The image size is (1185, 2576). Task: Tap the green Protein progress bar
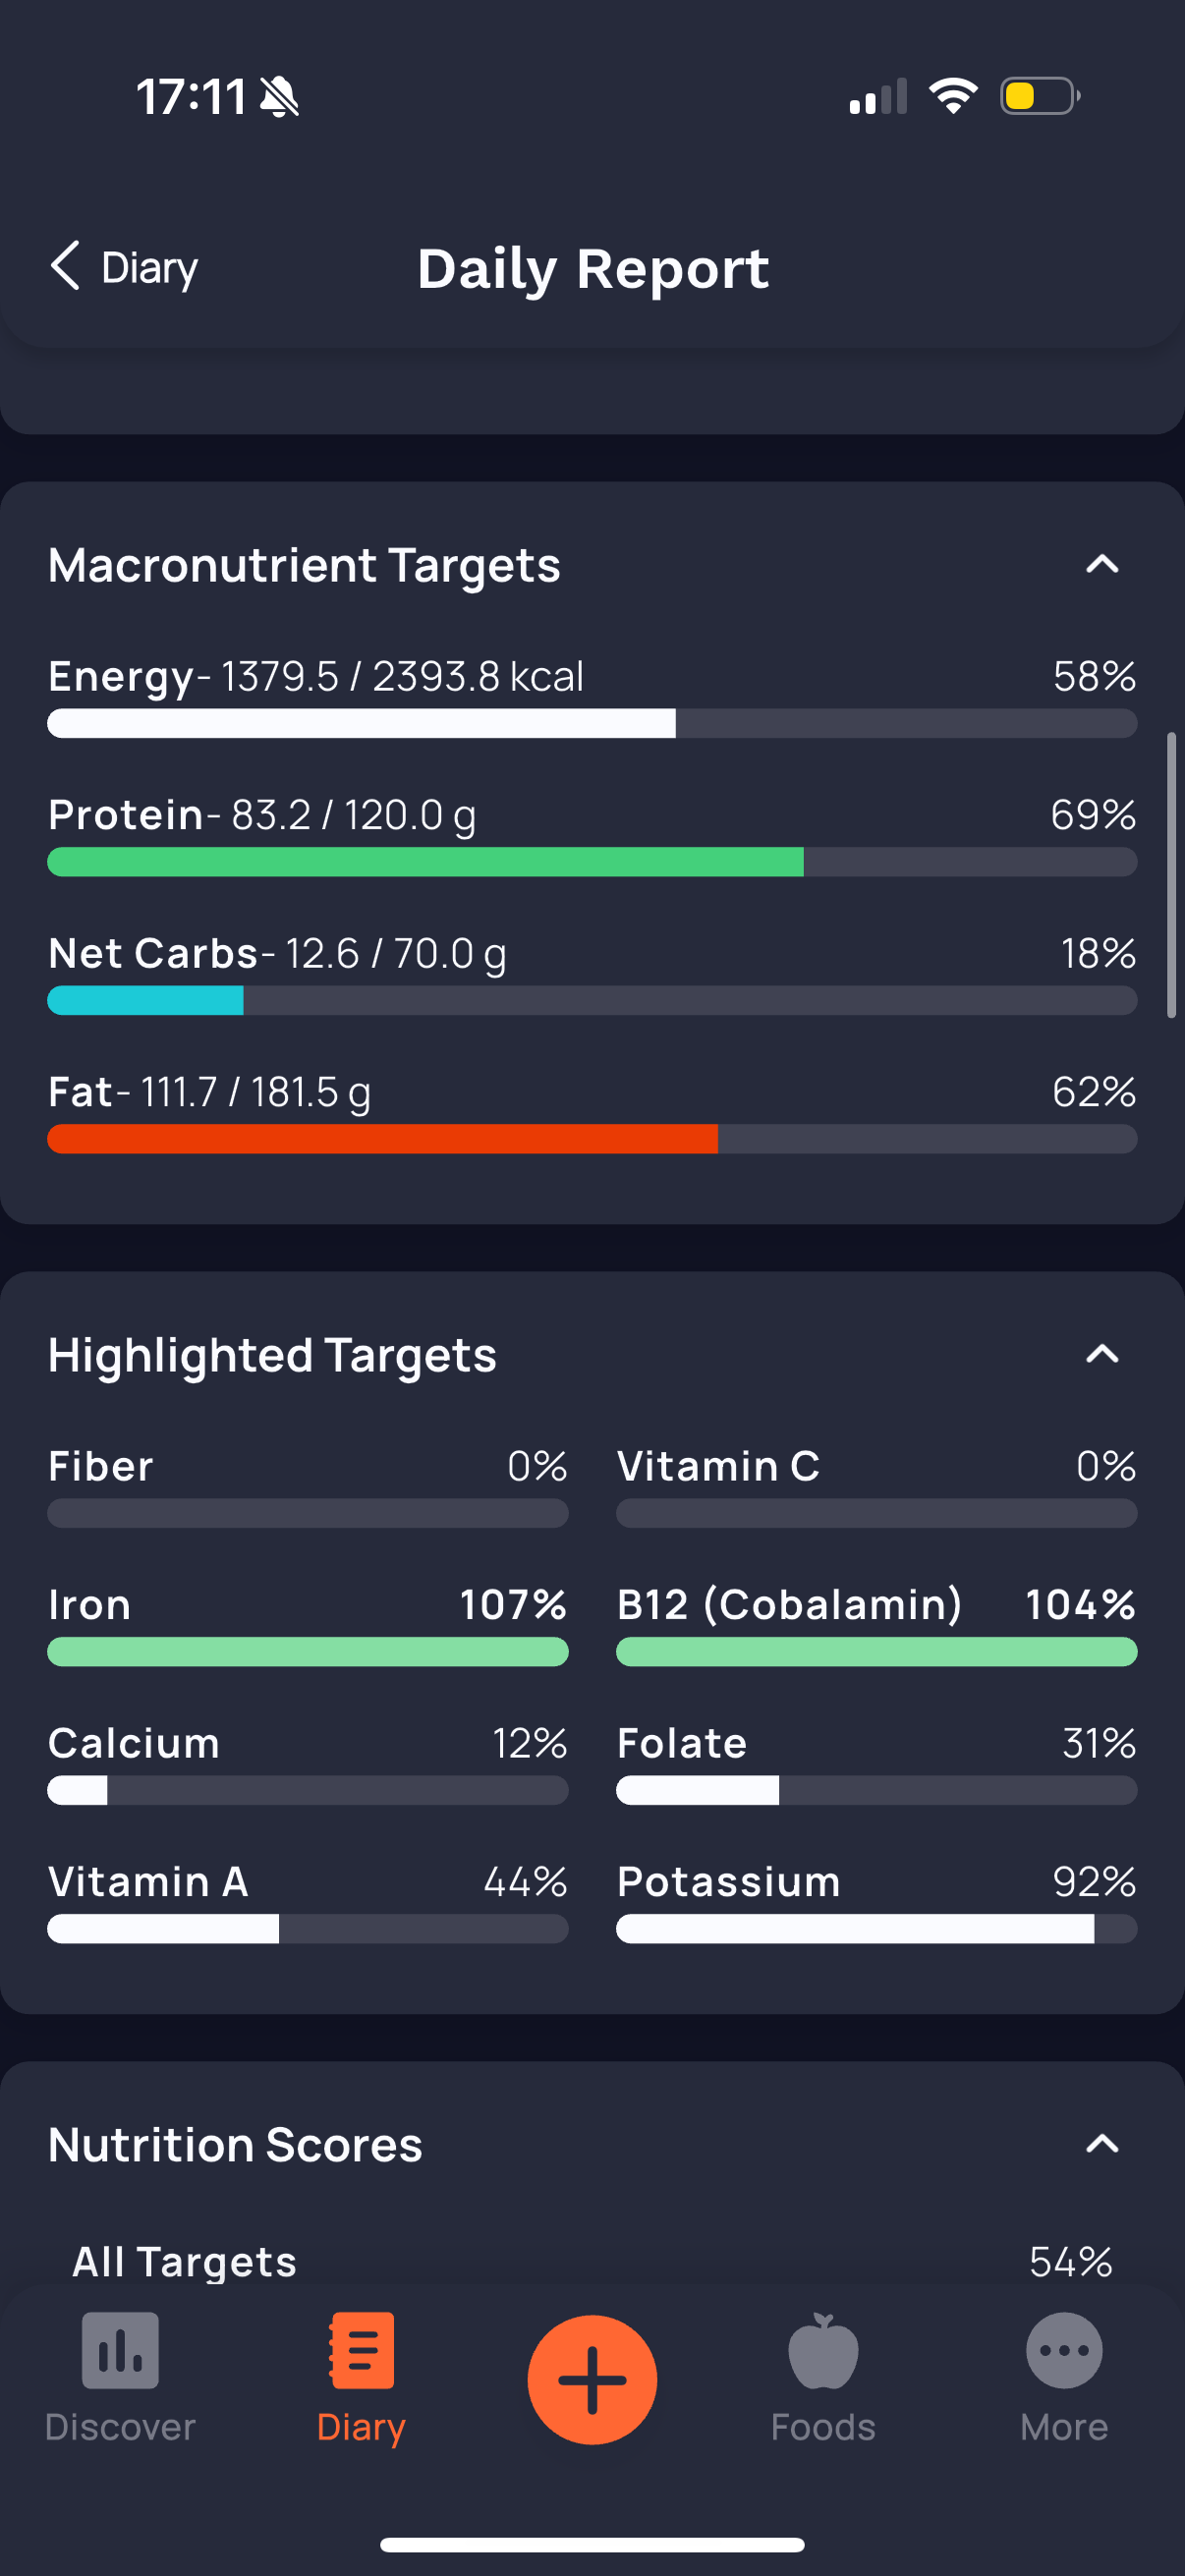(592, 862)
